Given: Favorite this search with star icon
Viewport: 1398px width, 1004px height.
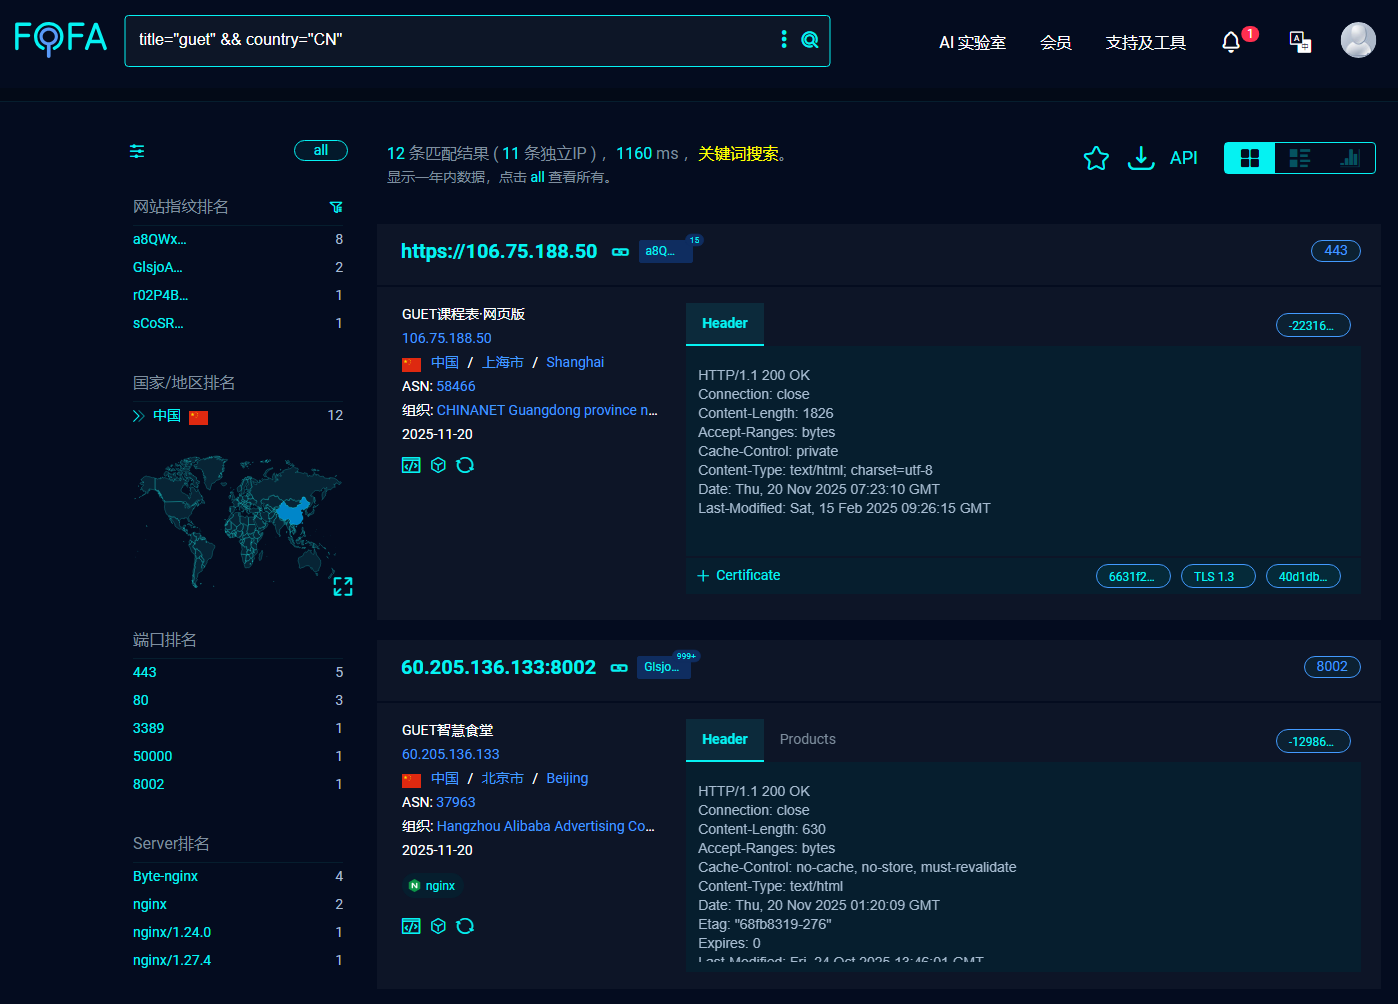Looking at the screenshot, I should tap(1096, 158).
